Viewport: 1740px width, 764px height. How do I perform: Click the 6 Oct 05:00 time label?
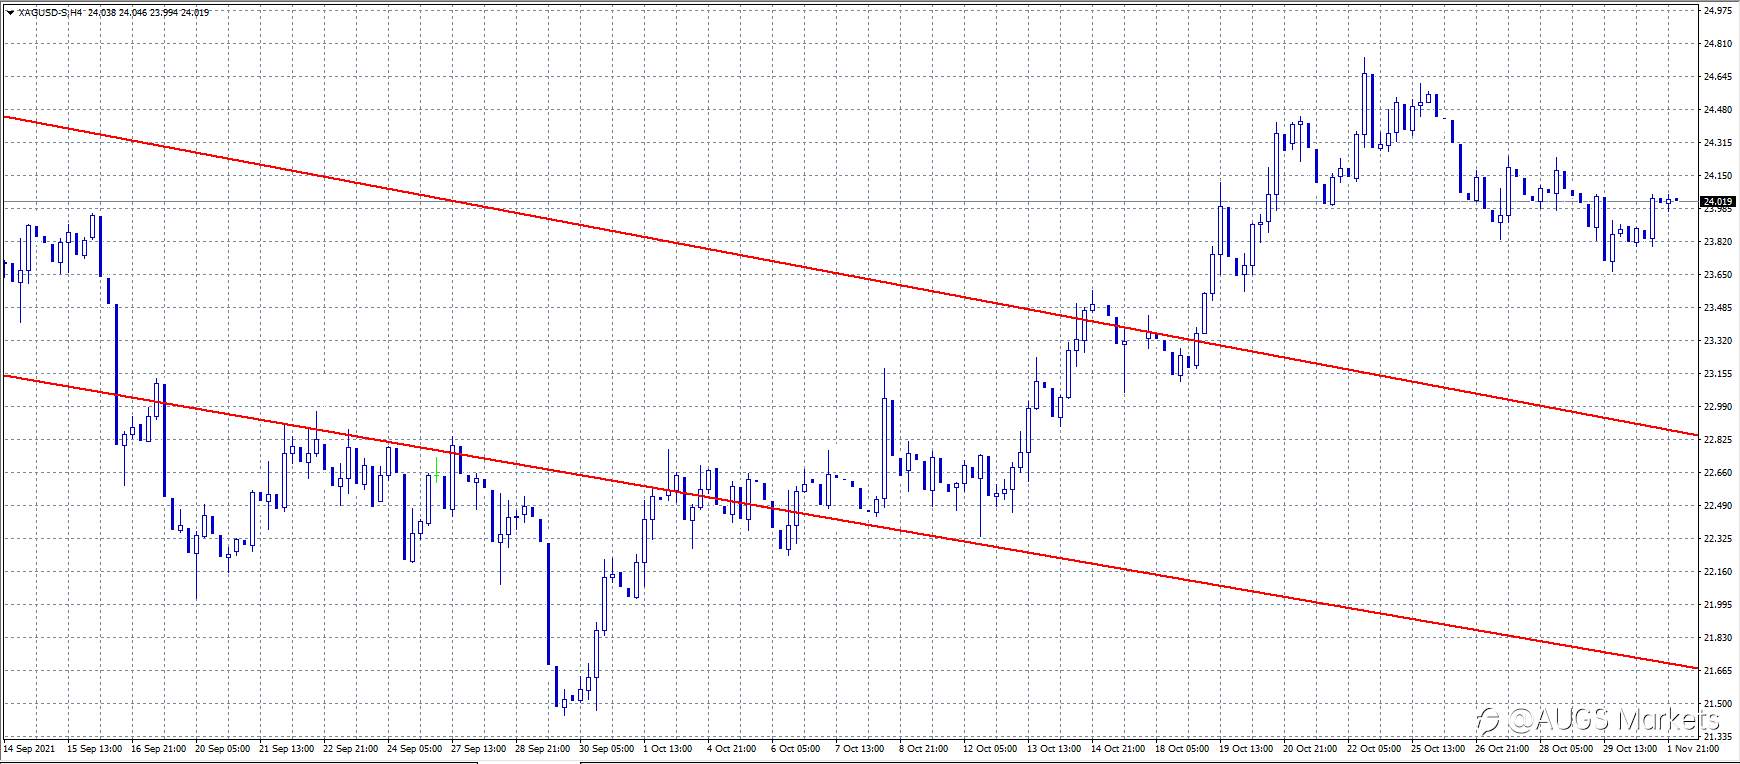tap(796, 748)
